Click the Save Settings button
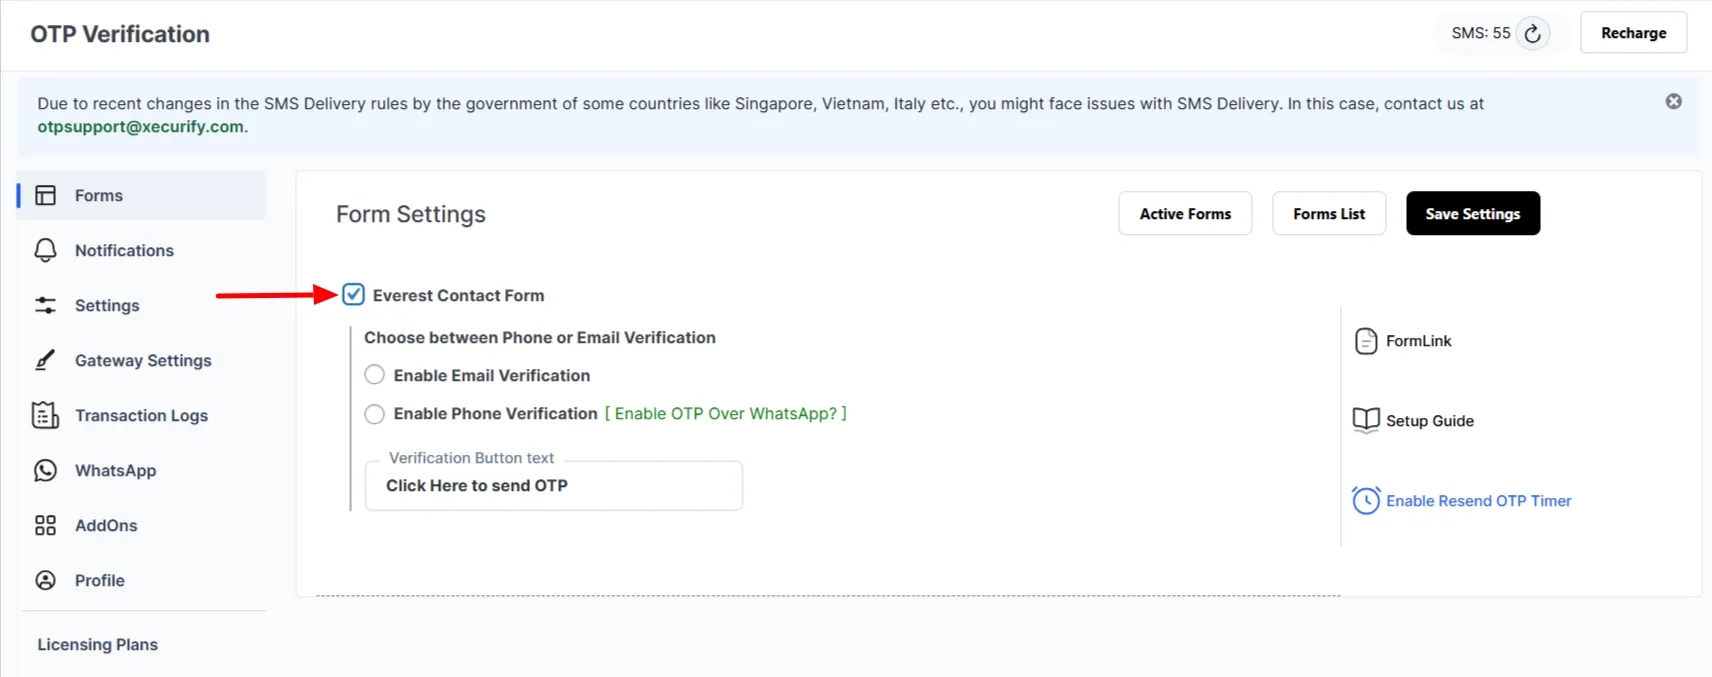Viewport: 1712px width, 677px height. (x=1472, y=213)
